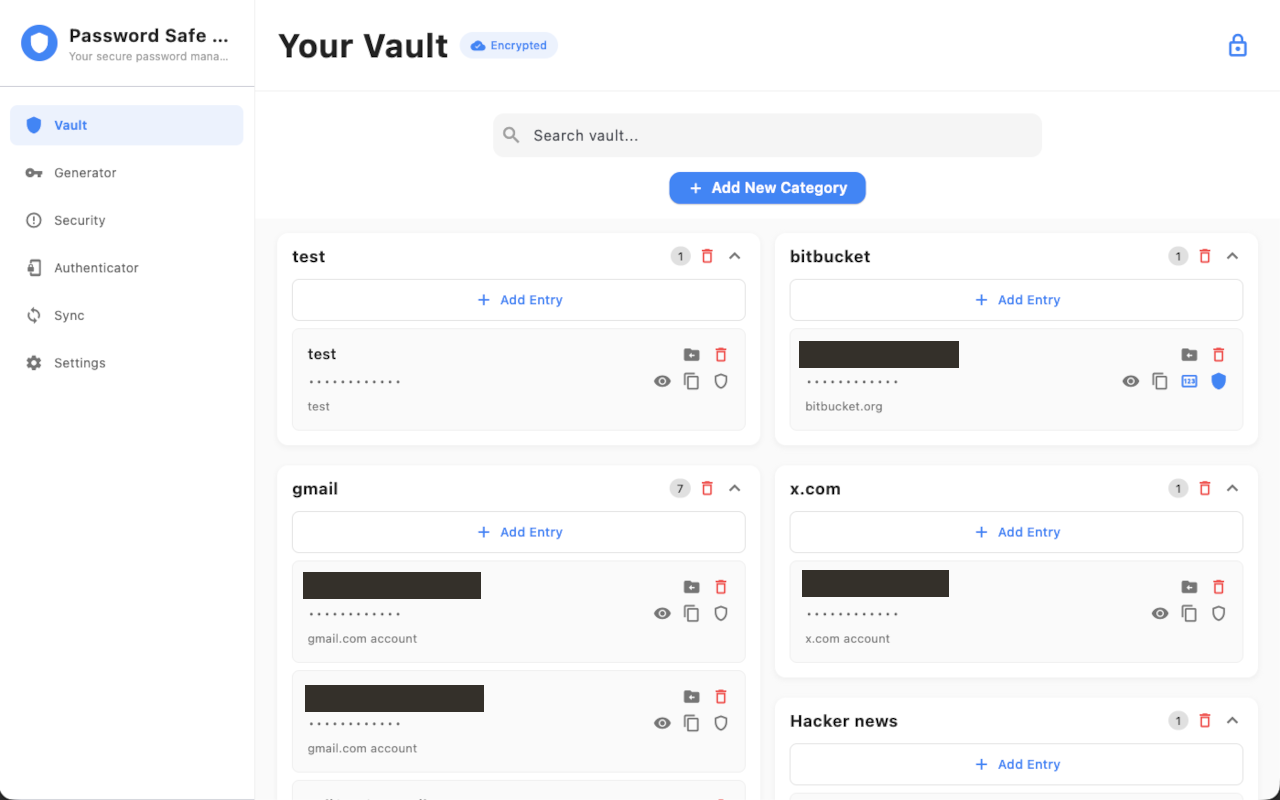Delete the x.com category
1280x800 pixels.
pyautogui.click(x=1205, y=488)
